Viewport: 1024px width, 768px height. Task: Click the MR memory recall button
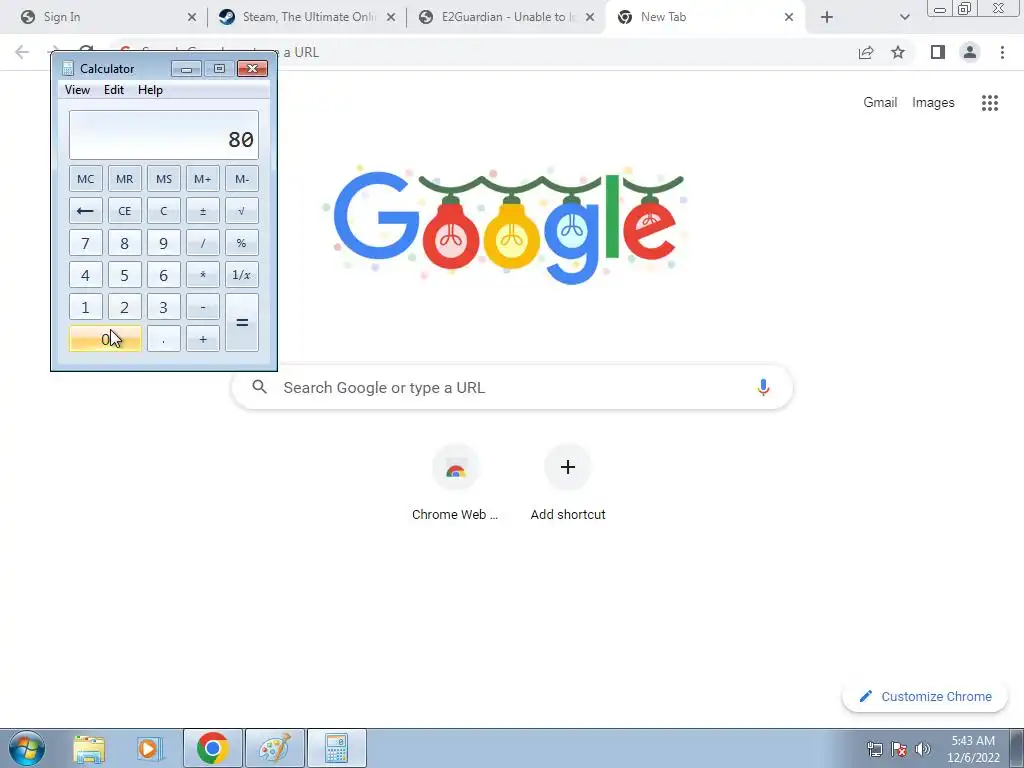(x=125, y=179)
